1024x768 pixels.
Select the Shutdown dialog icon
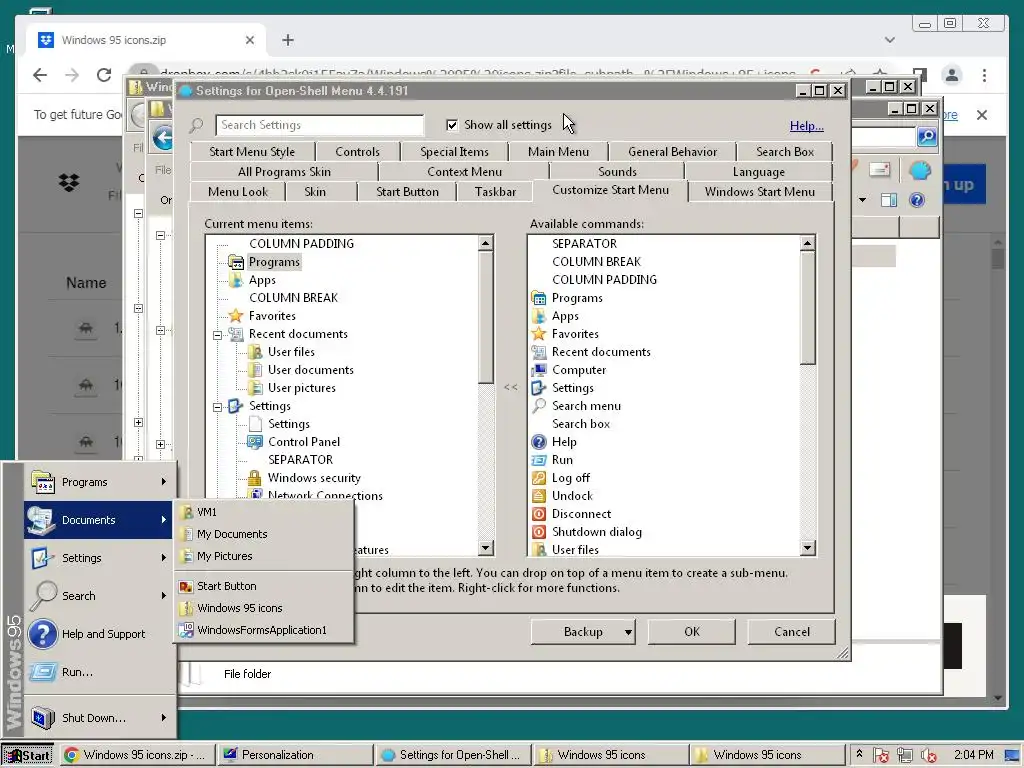pyautogui.click(x=539, y=532)
